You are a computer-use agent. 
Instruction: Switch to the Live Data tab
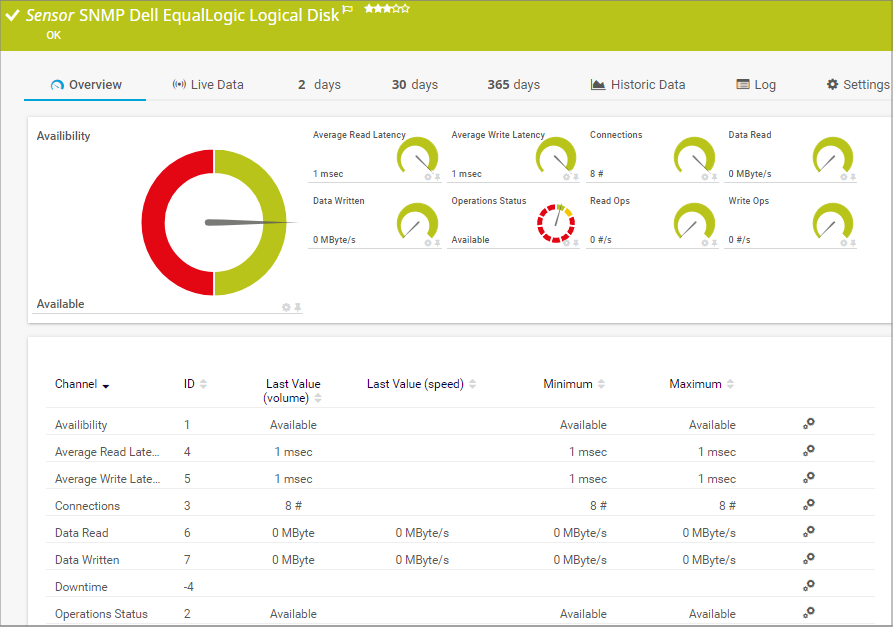point(208,85)
